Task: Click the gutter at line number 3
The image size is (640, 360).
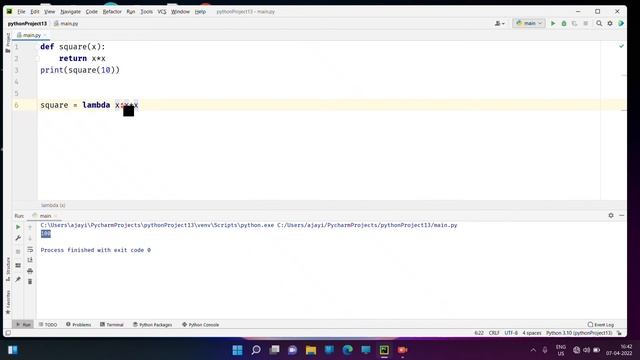Action: 17,70
